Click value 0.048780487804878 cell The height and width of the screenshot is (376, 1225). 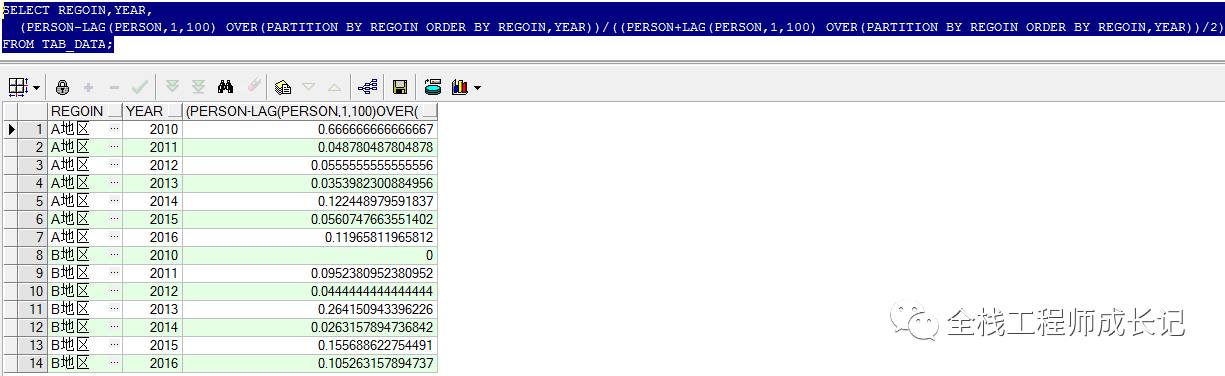311,147
